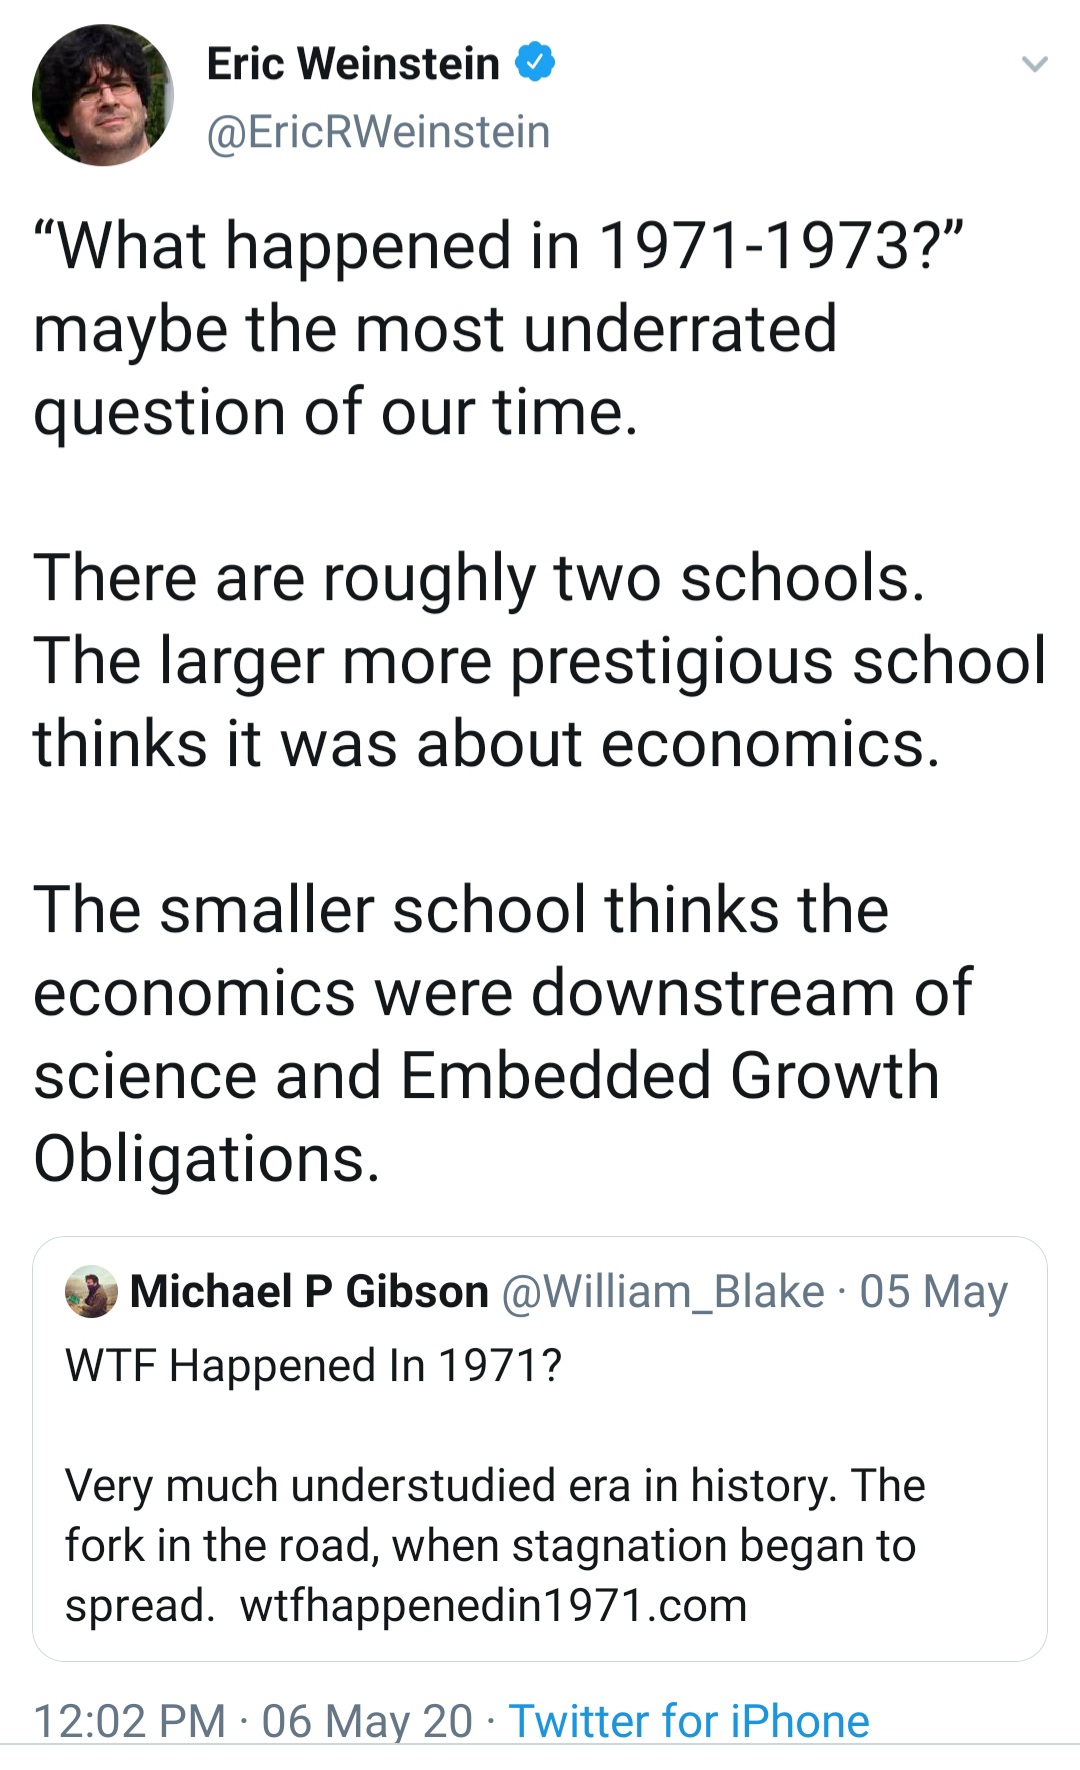Click the Twitter for iPhone source link

point(689,1721)
